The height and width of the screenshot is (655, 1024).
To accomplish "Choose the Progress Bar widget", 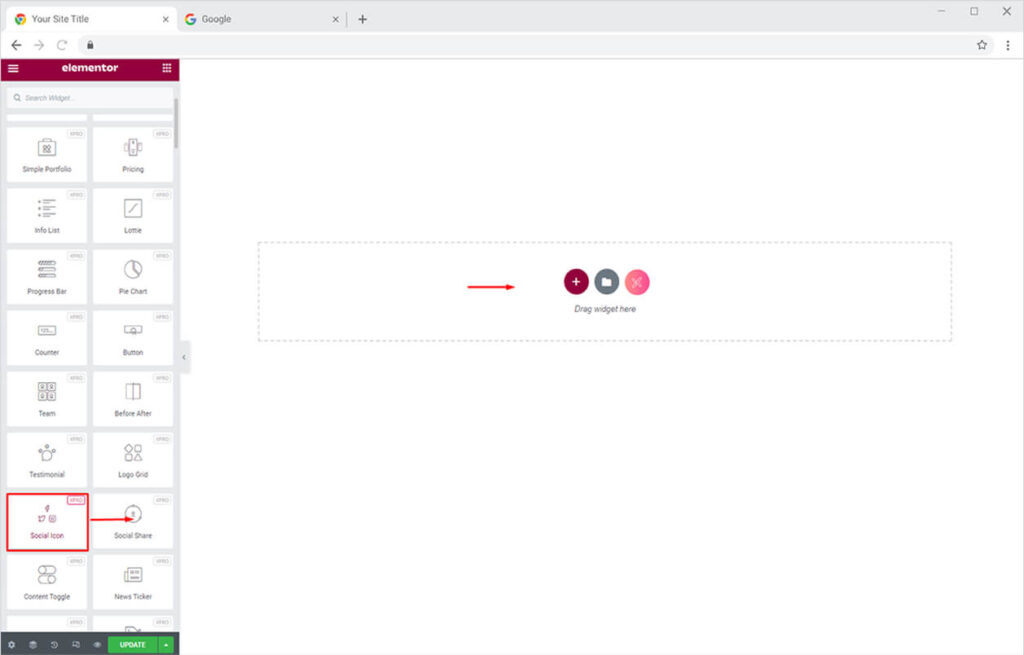I will click(47, 277).
